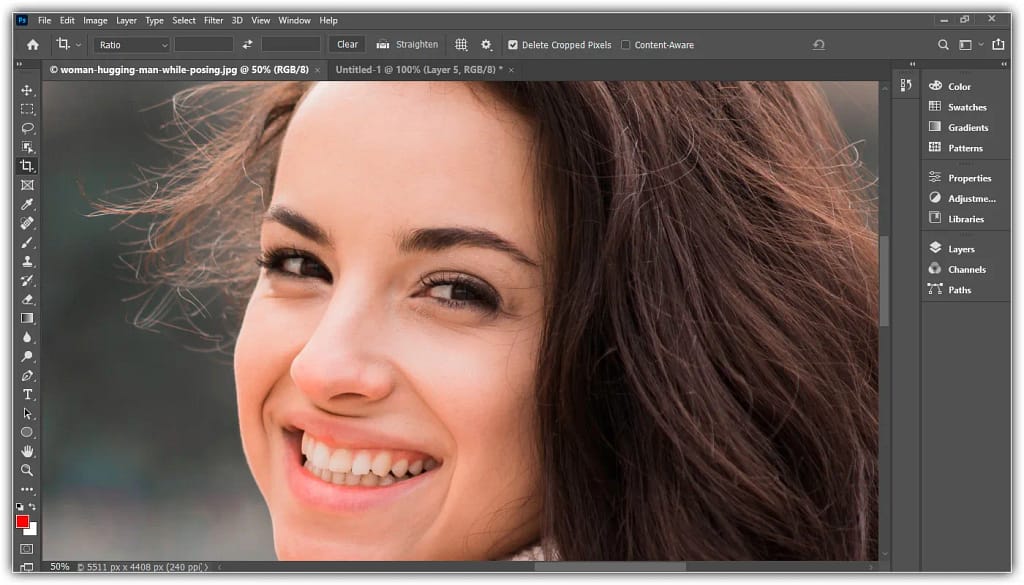Click the crop width input field
Image resolution: width=1024 pixels, height=585 pixels.
click(x=203, y=44)
